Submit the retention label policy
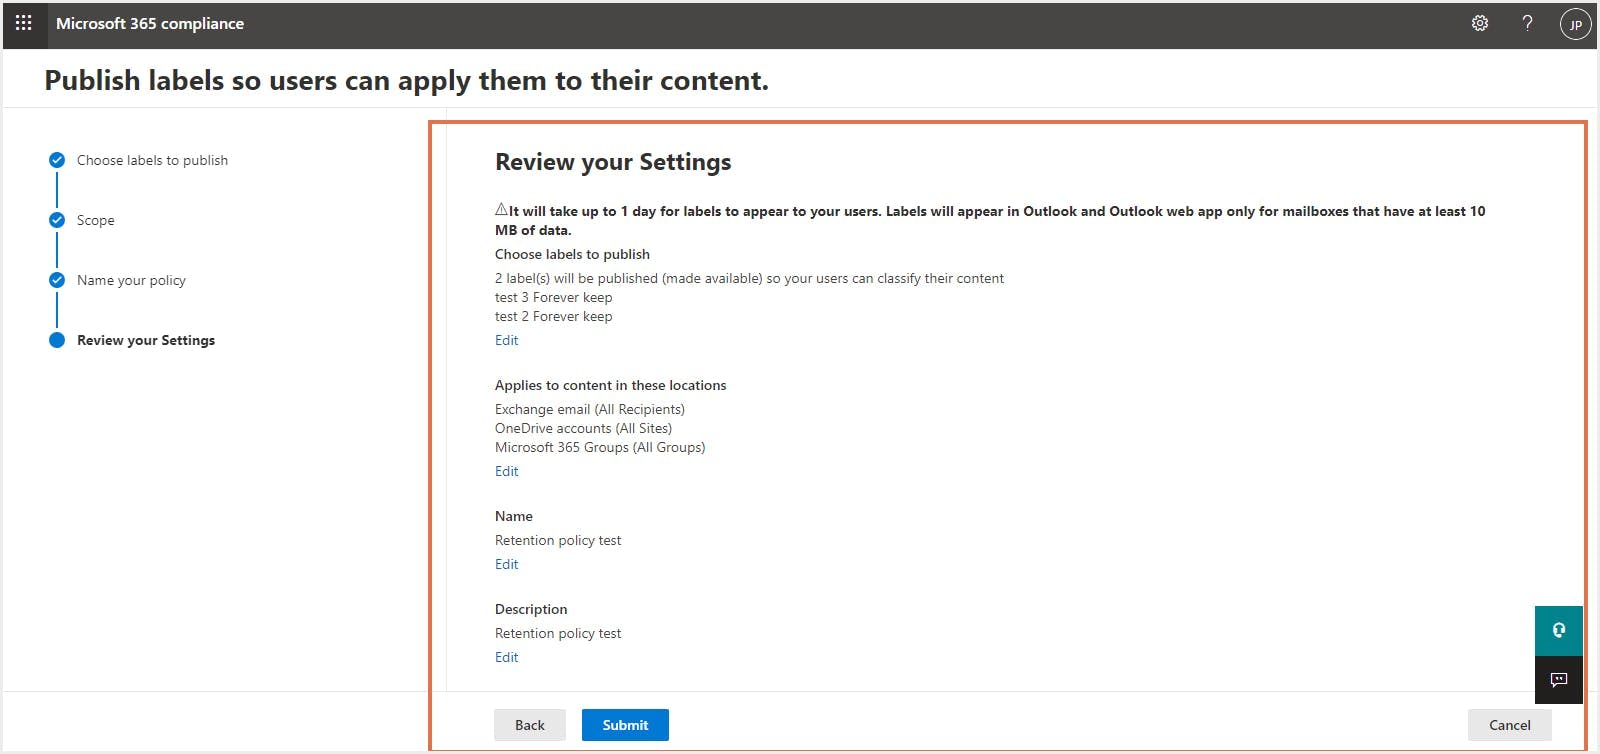 coord(625,725)
